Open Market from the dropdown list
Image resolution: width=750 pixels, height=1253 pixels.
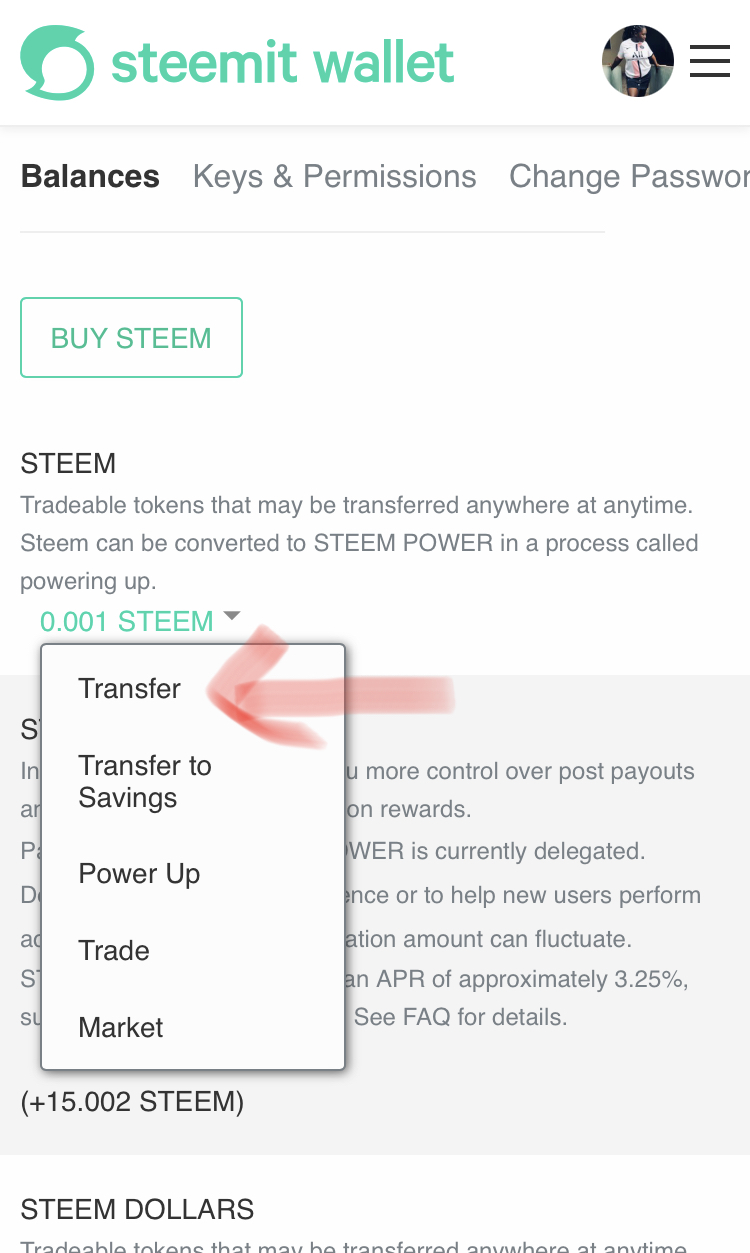(x=121, y=1028)
